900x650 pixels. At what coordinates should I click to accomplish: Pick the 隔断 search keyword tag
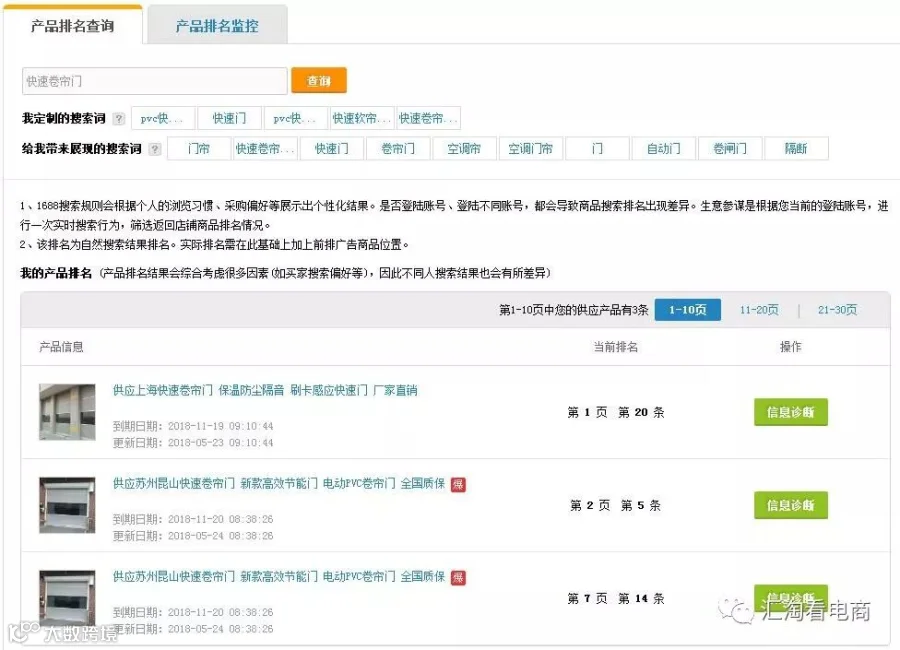pyautogui.click(x=796, y=149)
